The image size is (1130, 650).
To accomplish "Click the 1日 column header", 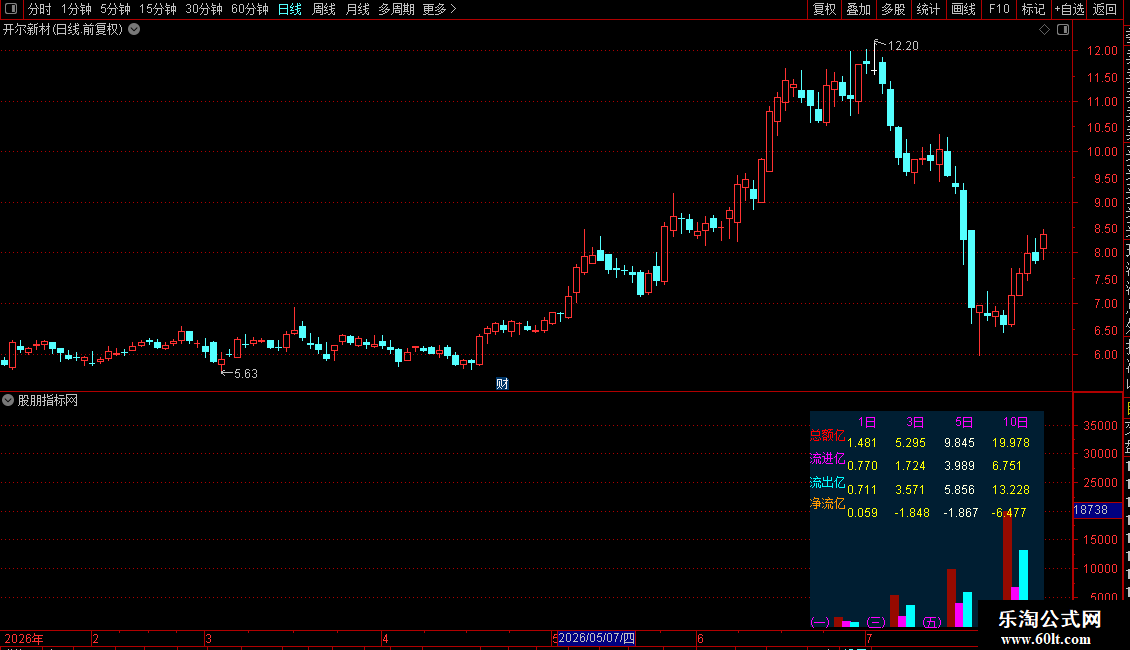I will click(x=867, y=422).
